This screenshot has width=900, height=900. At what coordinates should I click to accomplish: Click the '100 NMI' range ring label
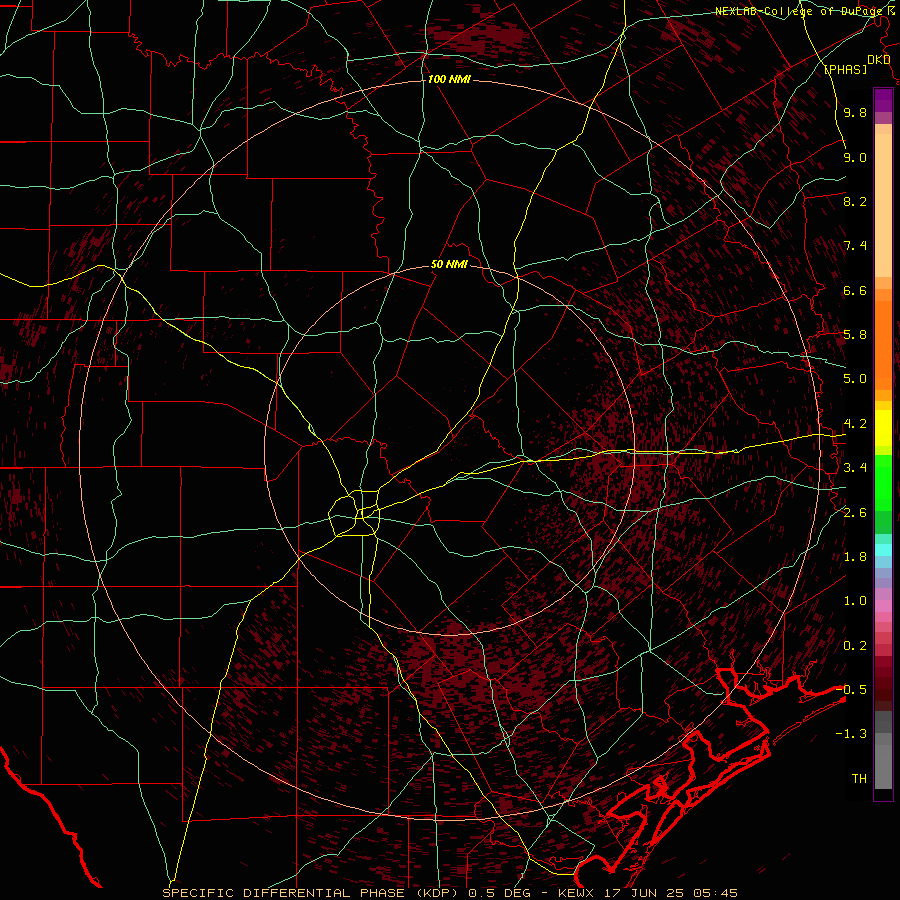point(449,79)
